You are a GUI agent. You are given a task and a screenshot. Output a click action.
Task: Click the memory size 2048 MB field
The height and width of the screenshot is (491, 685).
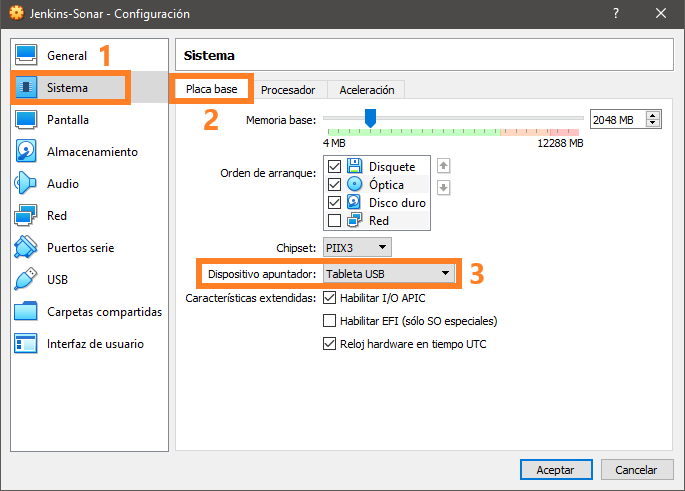[617, 120]
